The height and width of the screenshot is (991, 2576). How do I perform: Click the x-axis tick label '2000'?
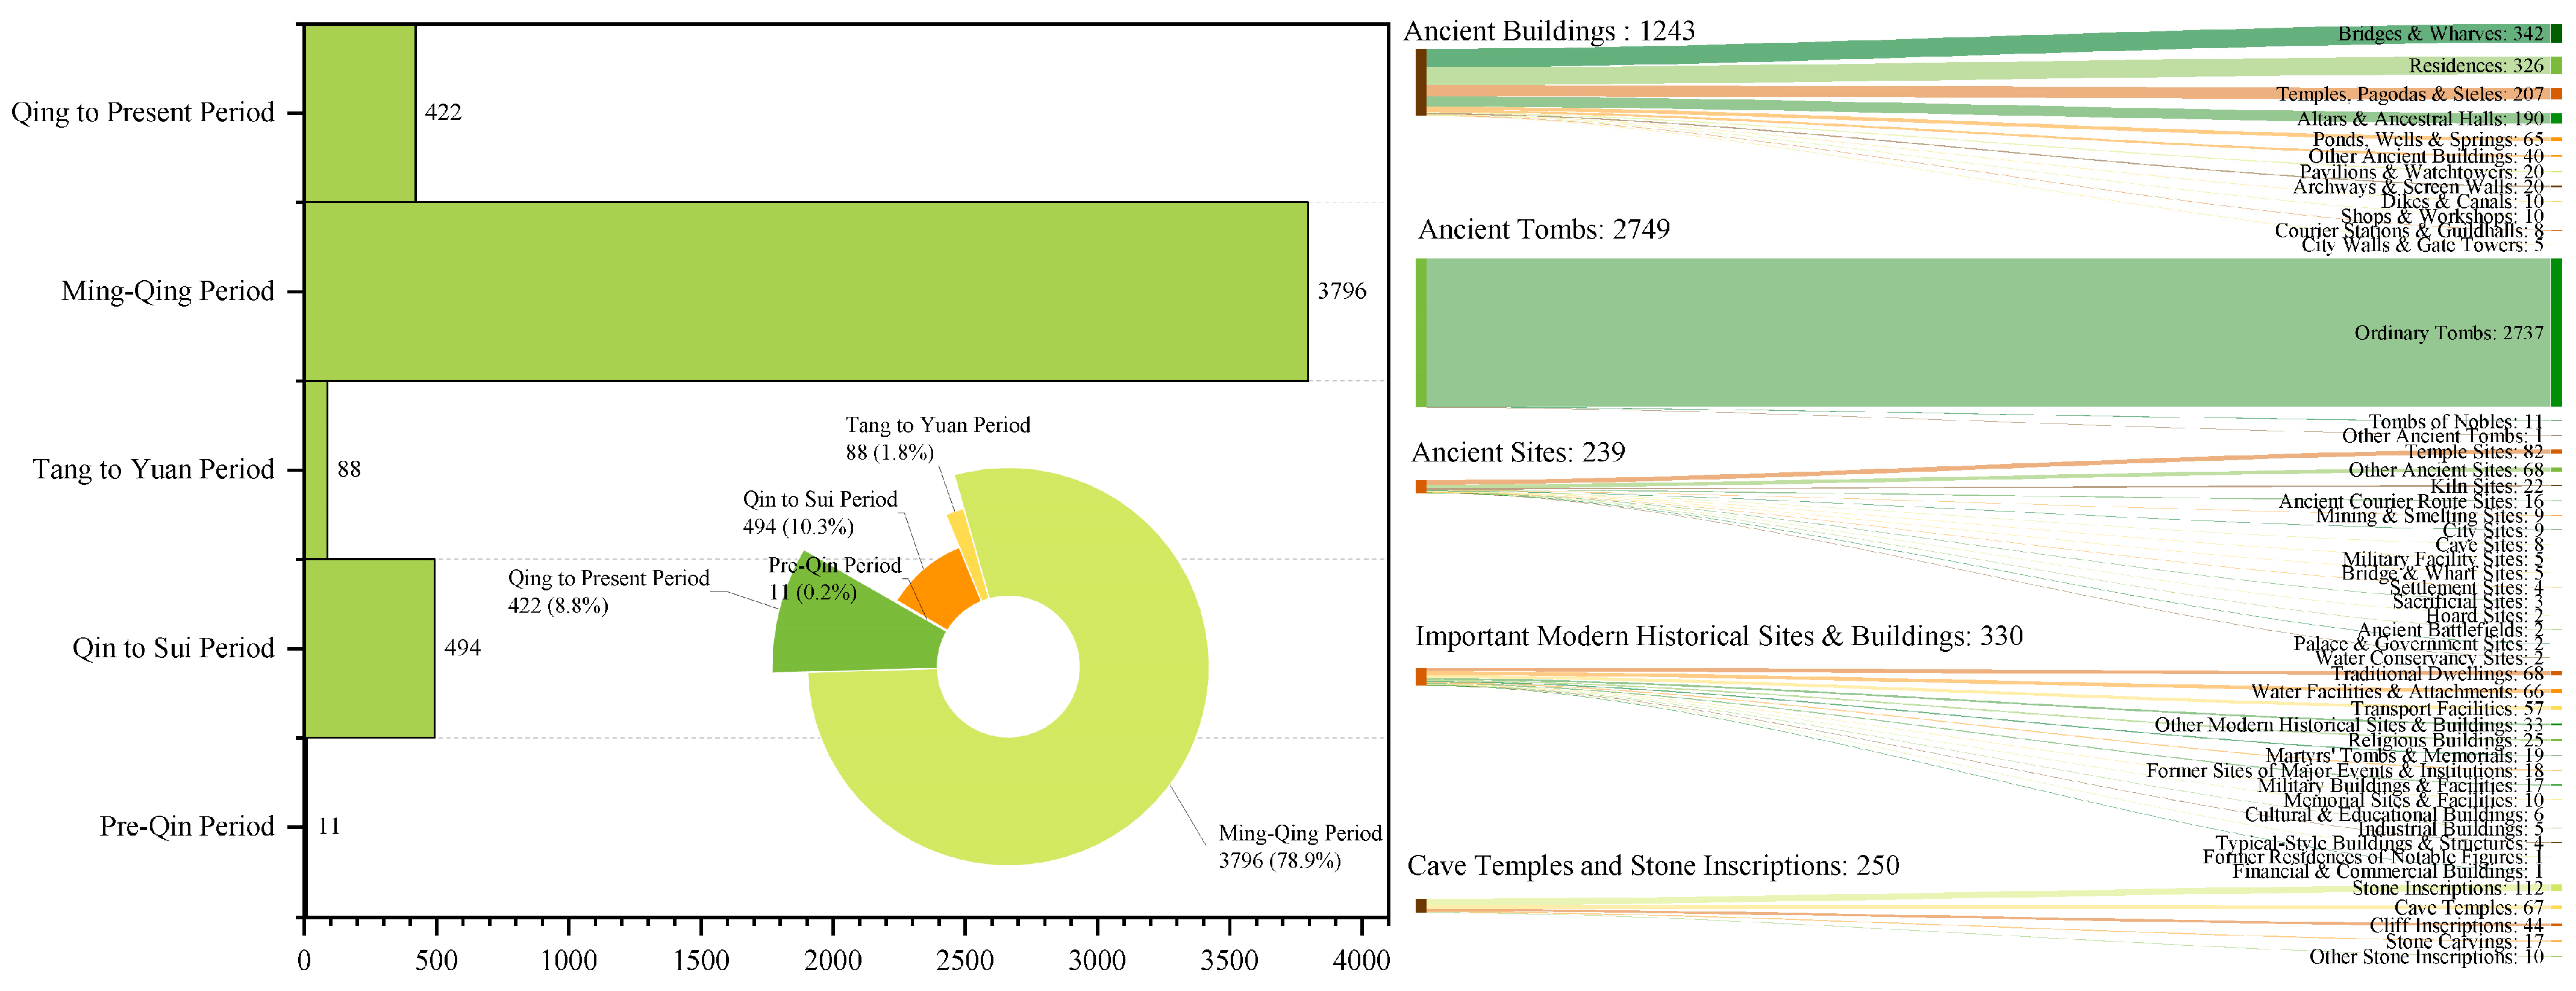tap(833, 961)
